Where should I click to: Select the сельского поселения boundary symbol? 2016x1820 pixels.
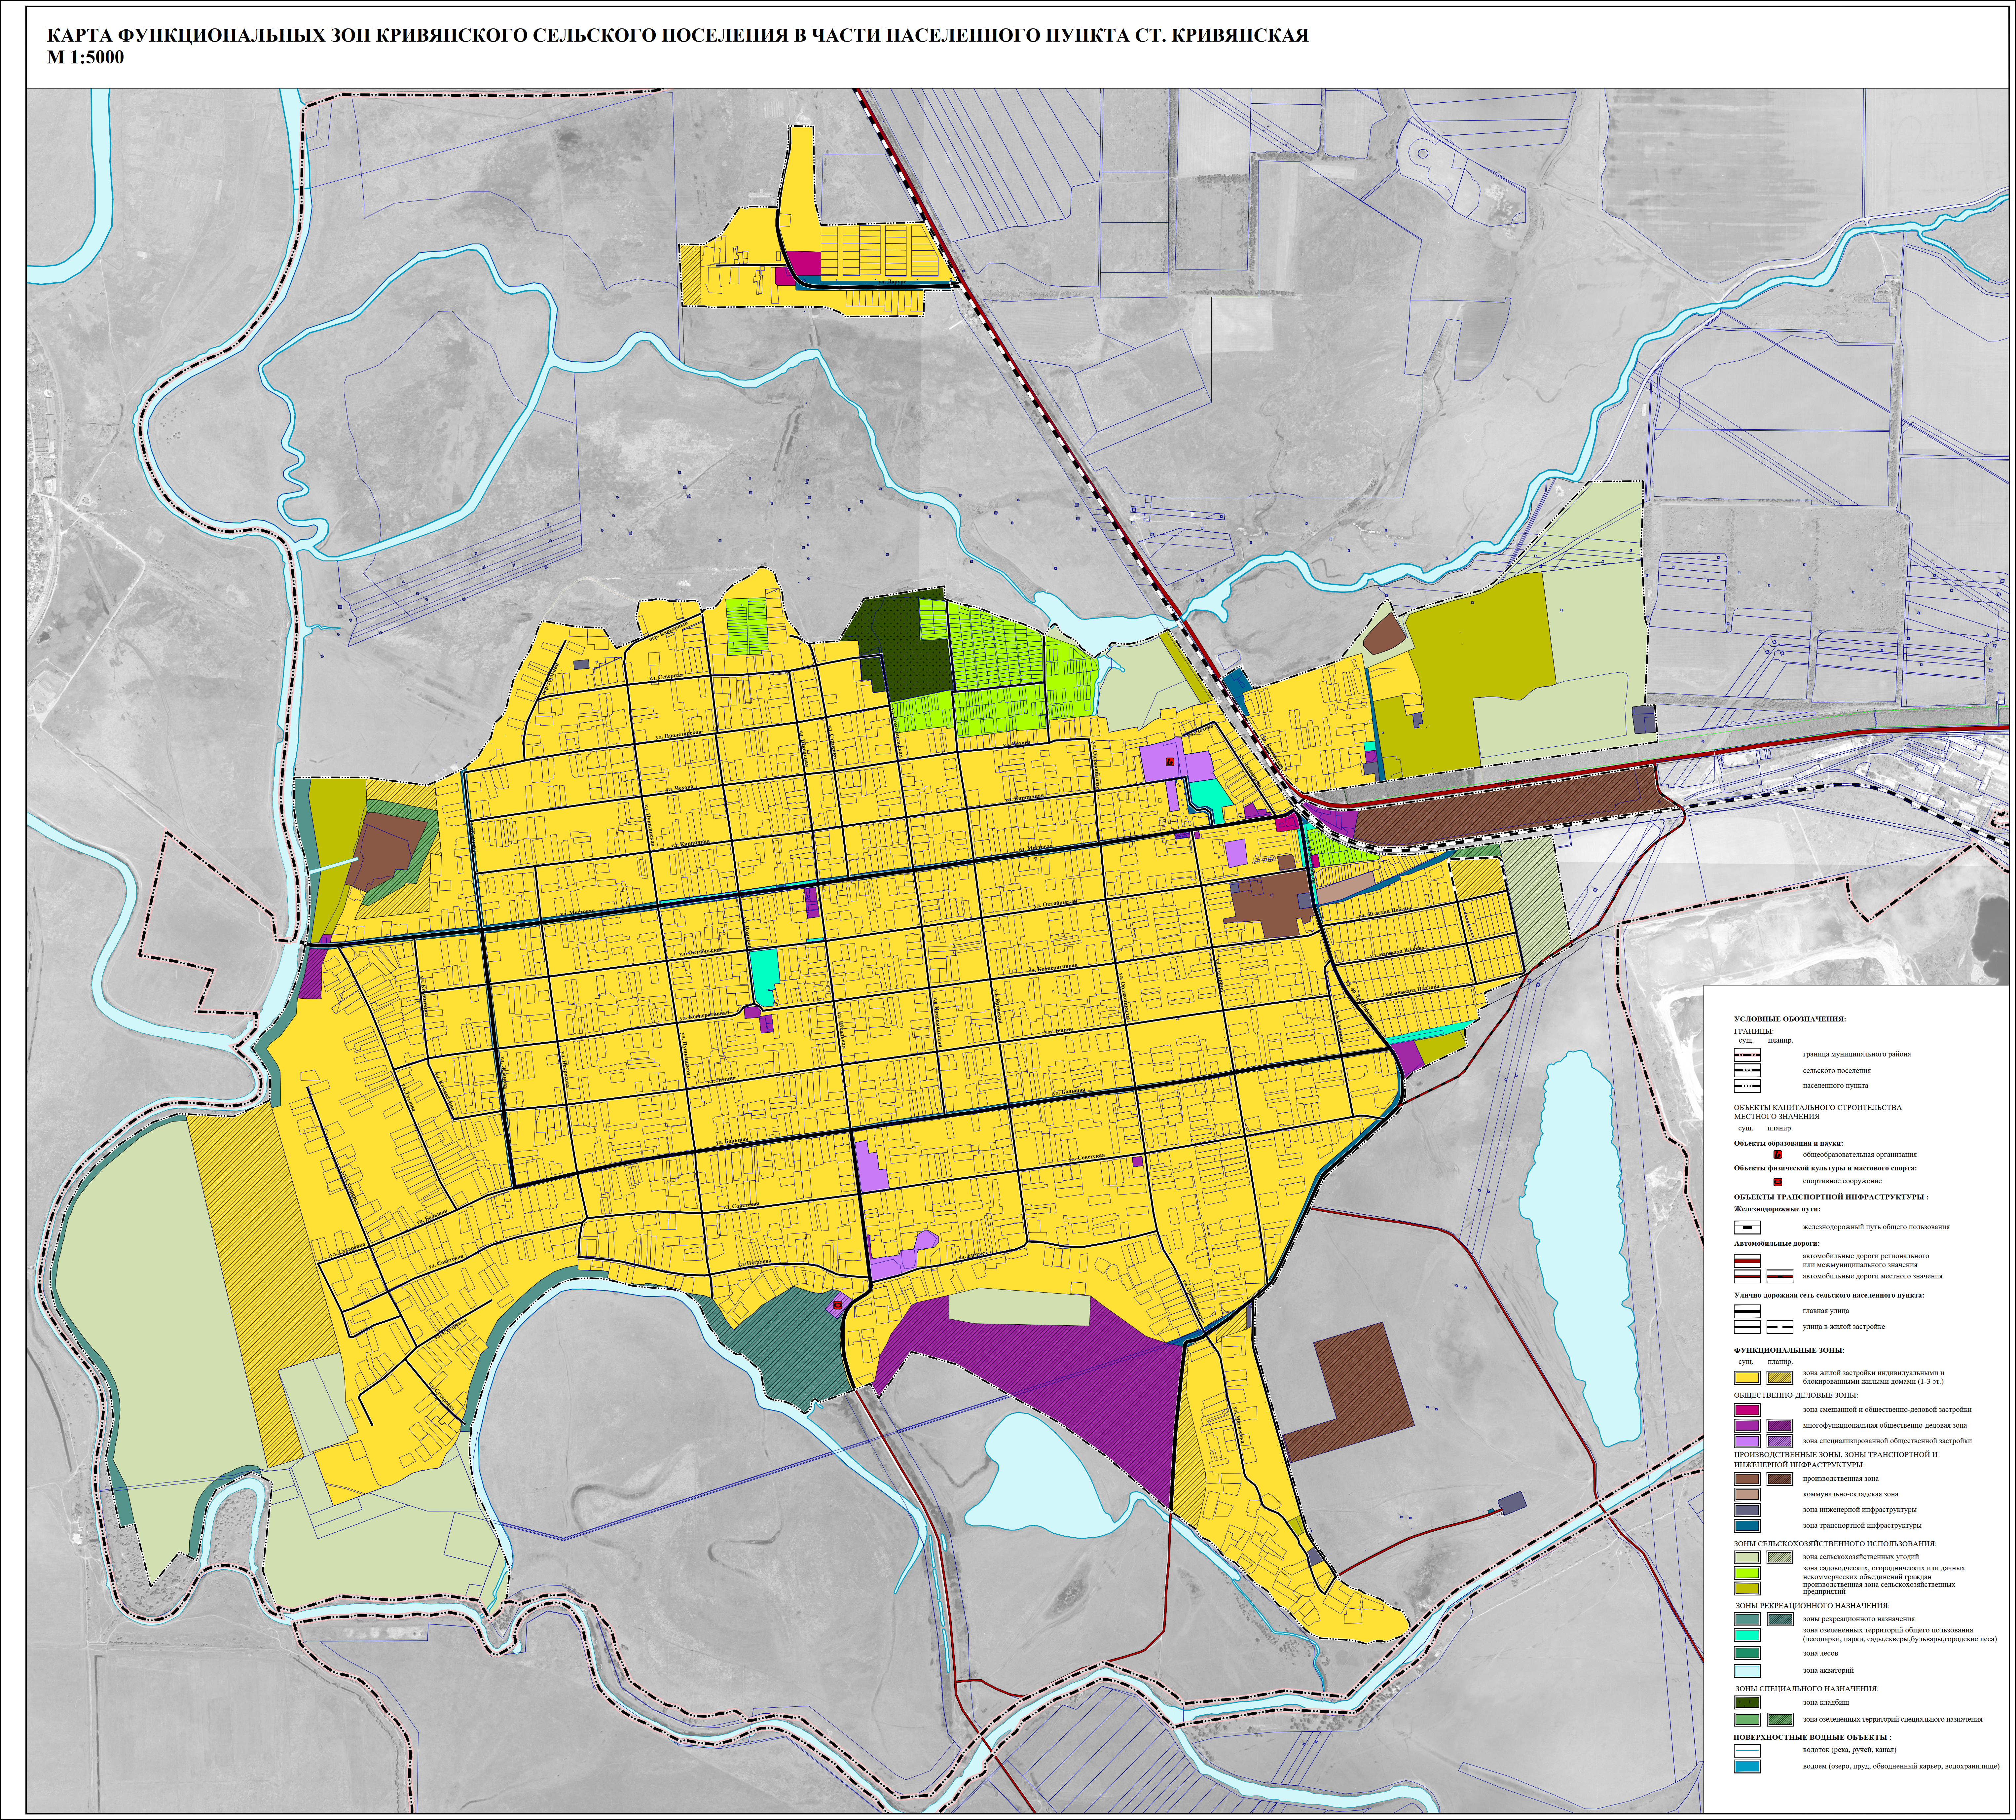point(1747,1070)
